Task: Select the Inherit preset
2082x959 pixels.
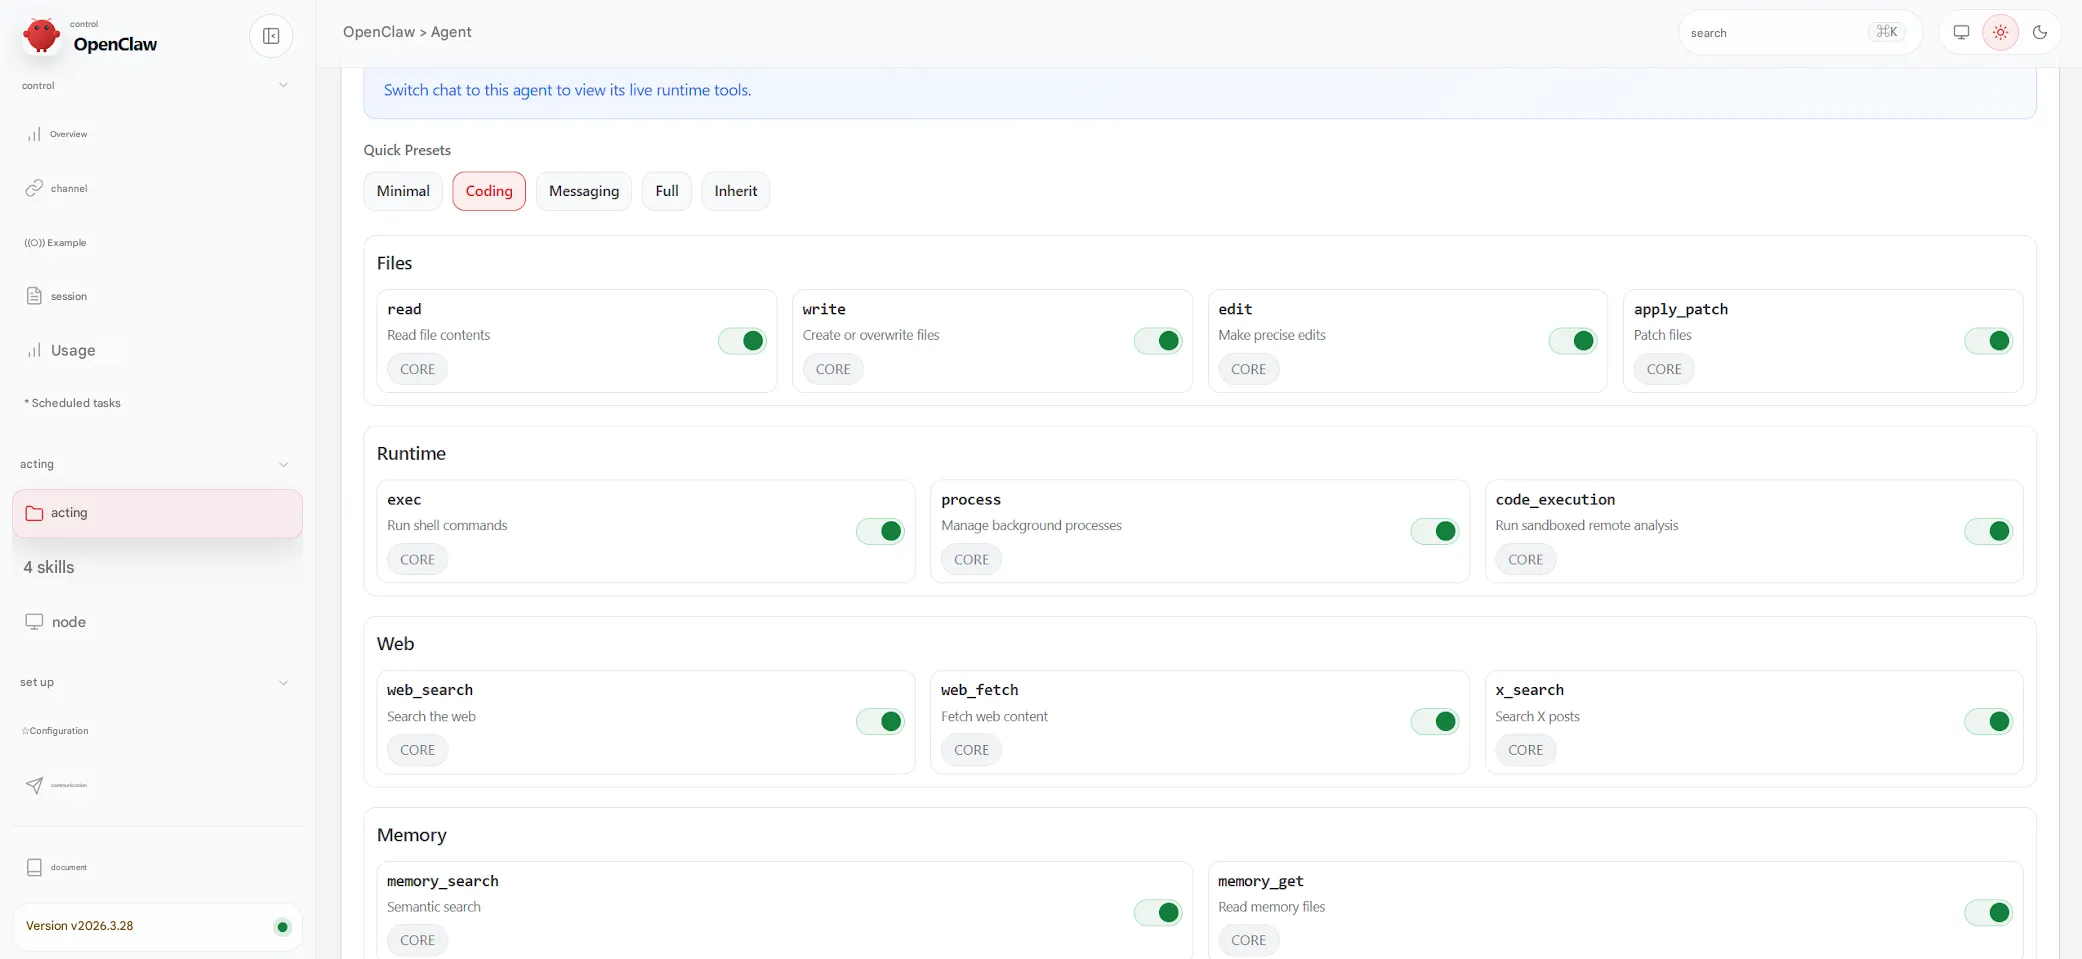Action: click(736, 191)
